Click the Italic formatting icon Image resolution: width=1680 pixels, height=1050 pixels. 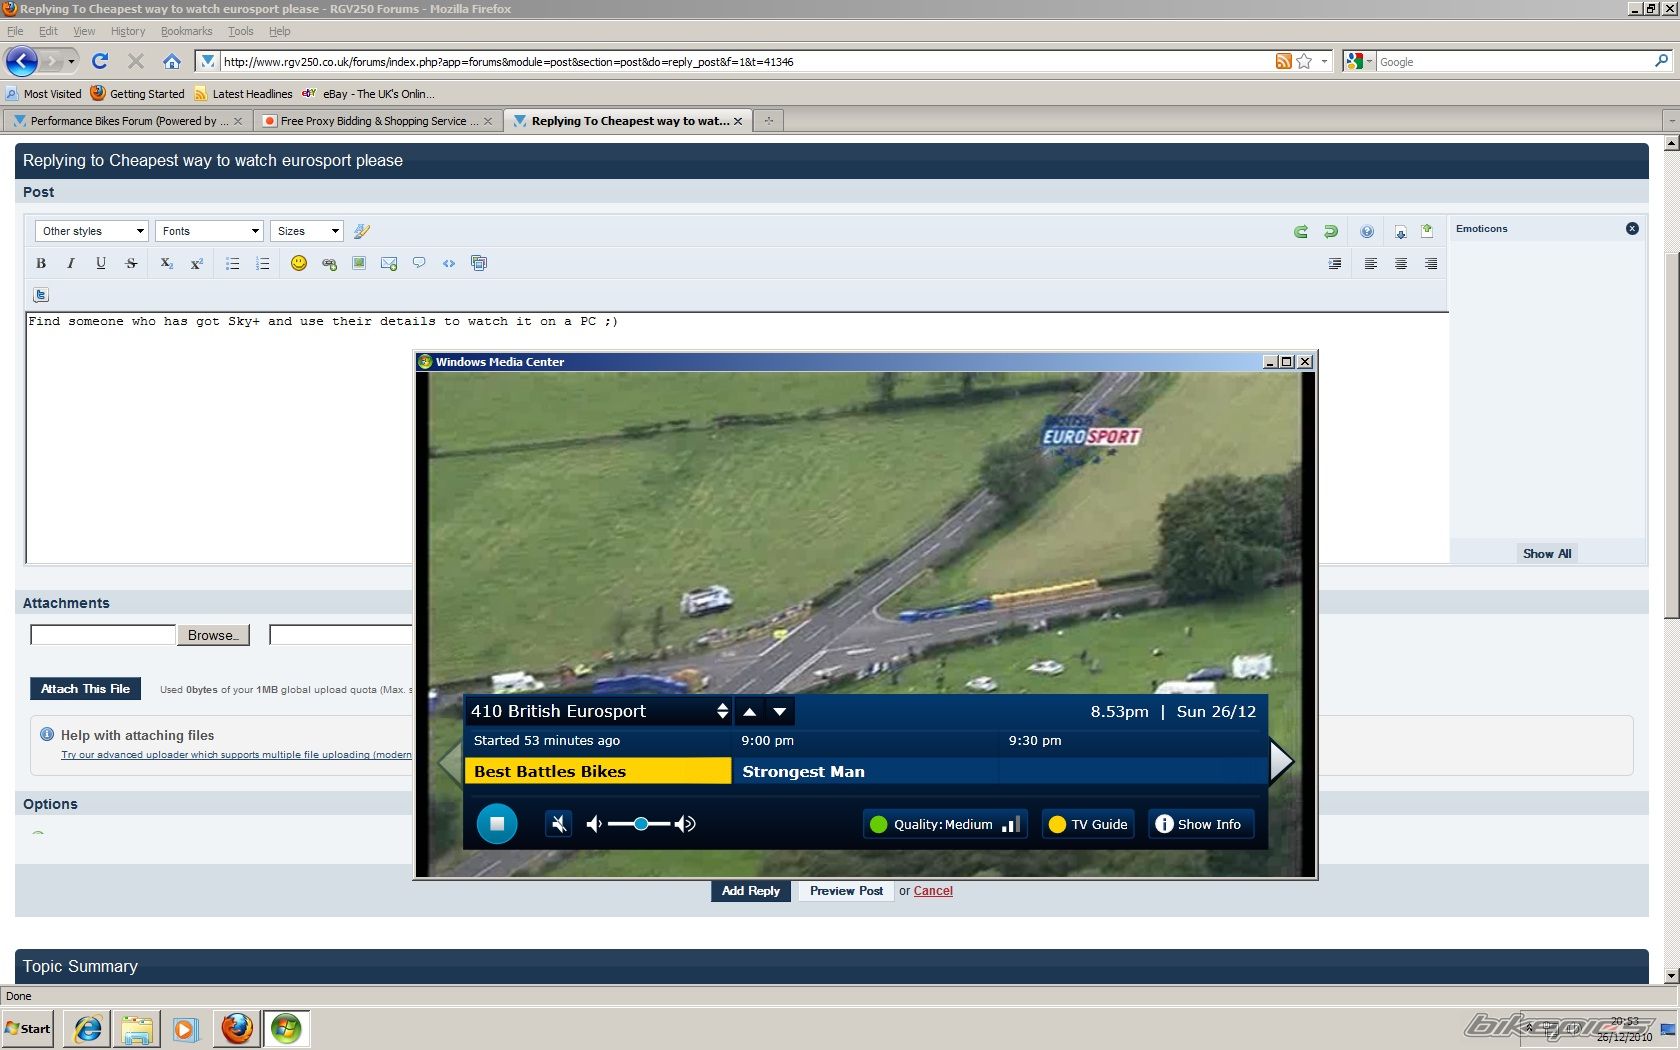70,263
